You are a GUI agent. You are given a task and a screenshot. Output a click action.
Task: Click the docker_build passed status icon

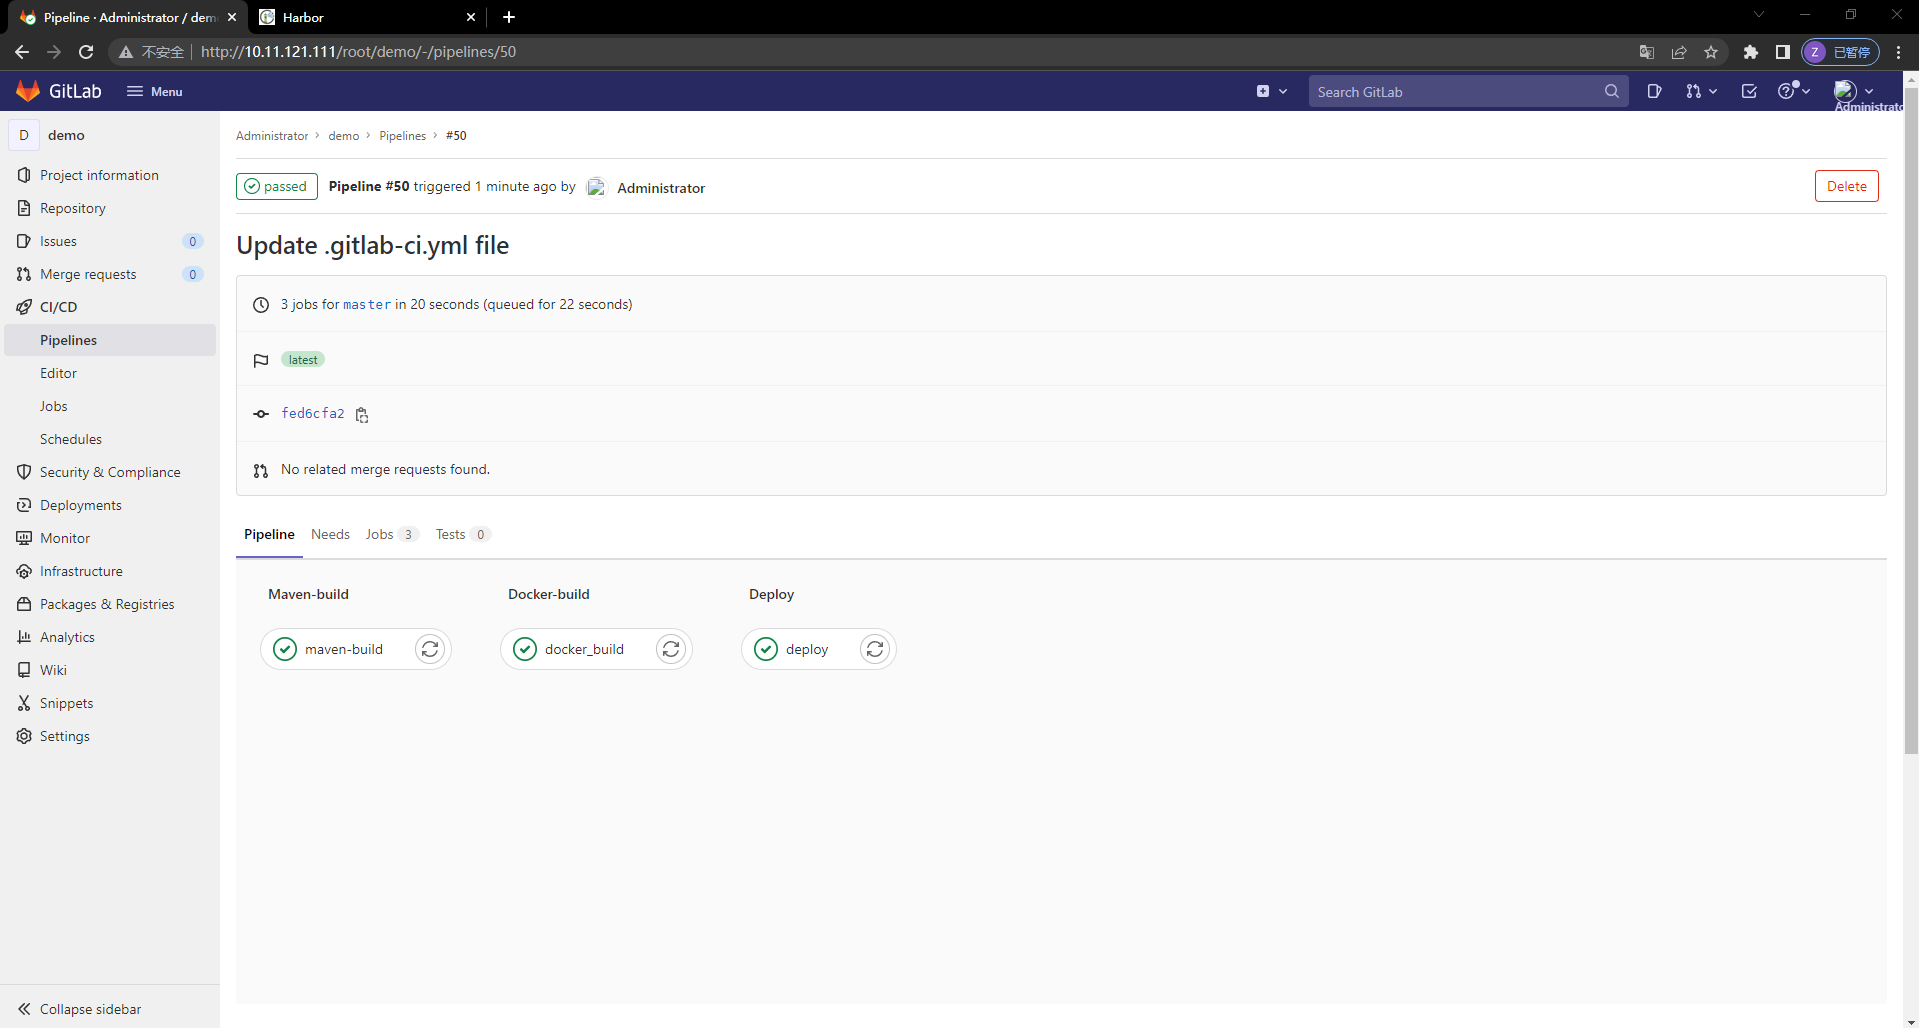coord(525,649)
